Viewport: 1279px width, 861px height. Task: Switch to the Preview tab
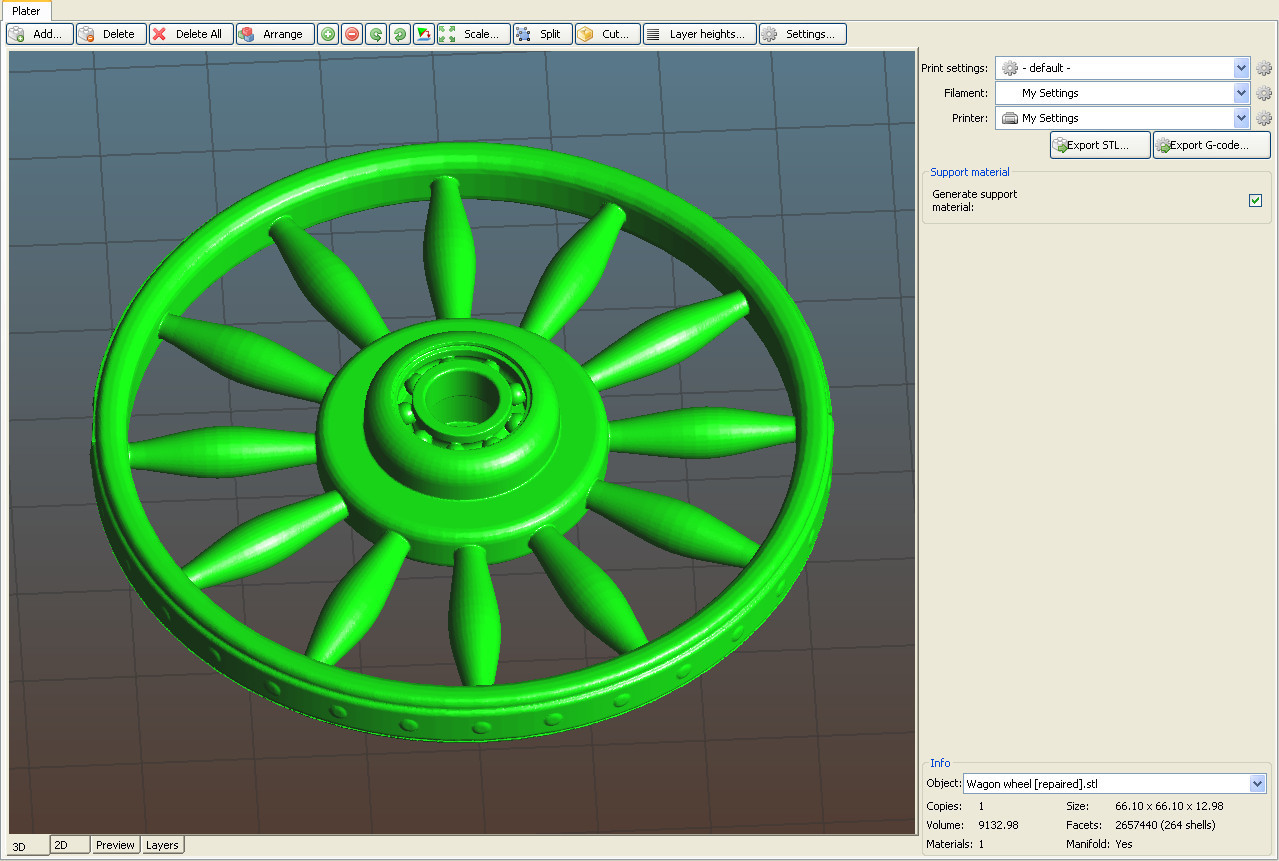pos(115,845)
